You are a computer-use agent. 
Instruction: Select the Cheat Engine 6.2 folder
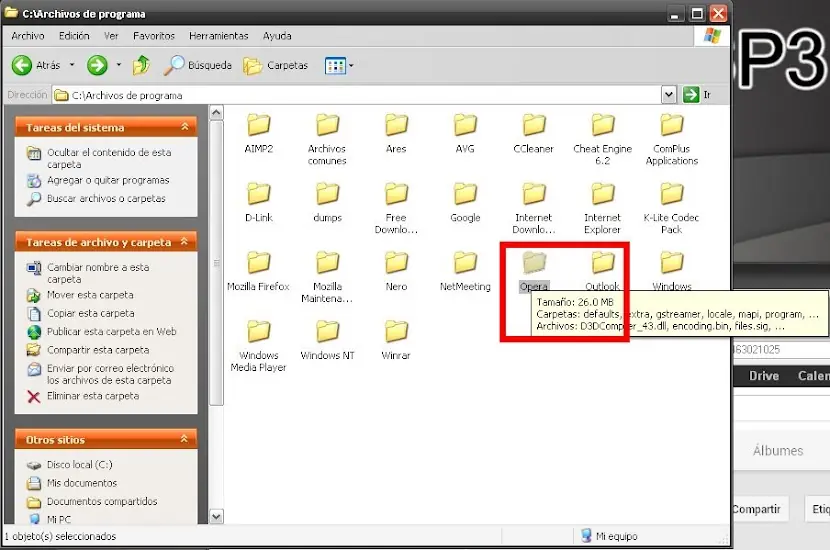click(x=602, y=140)
